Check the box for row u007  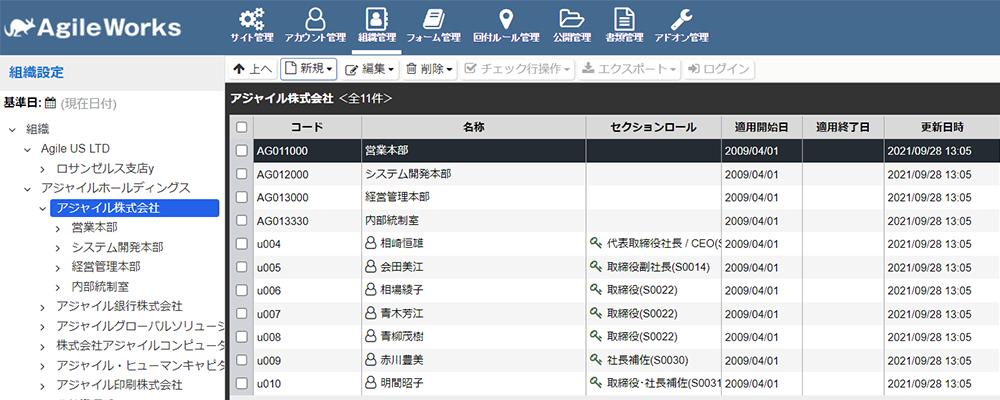tap(241, 313)
